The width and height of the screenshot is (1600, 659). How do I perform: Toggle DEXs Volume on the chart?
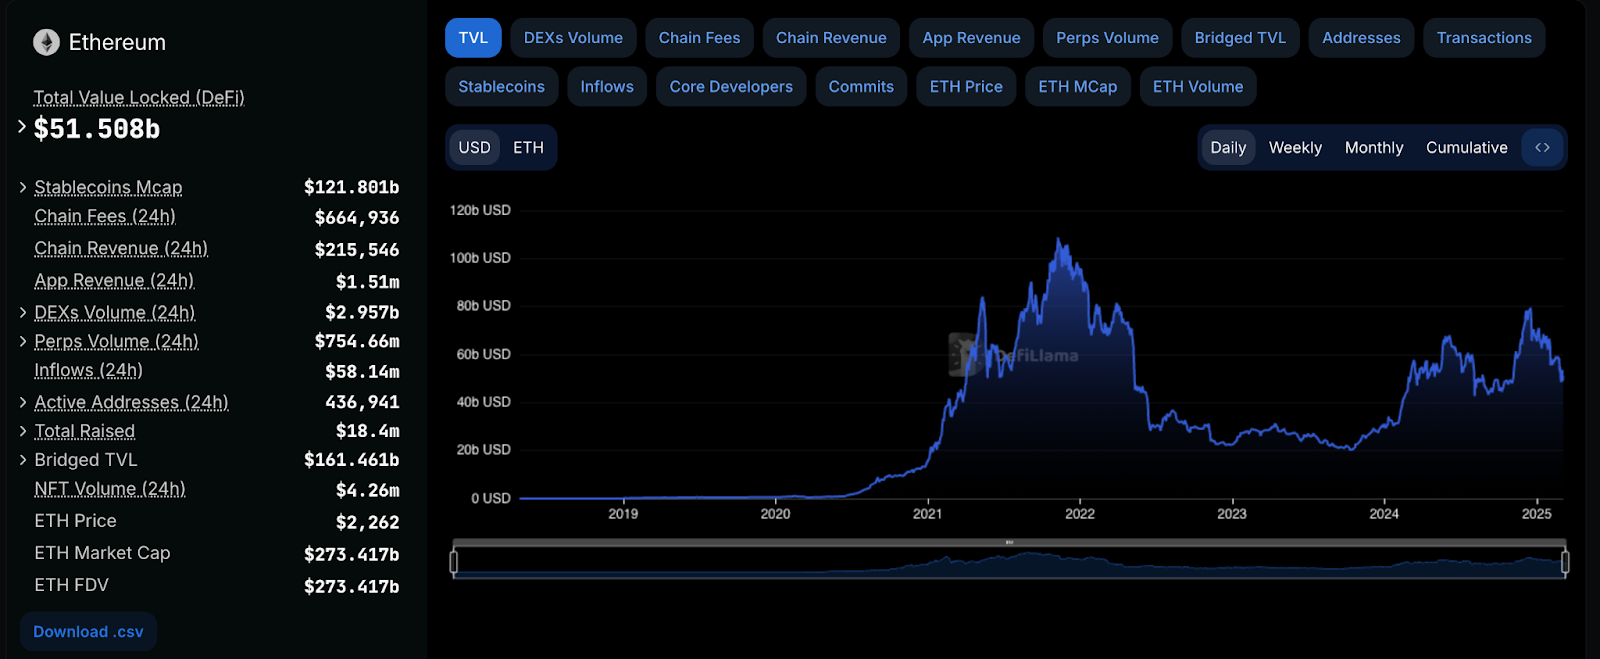click(x=573, y=38)
